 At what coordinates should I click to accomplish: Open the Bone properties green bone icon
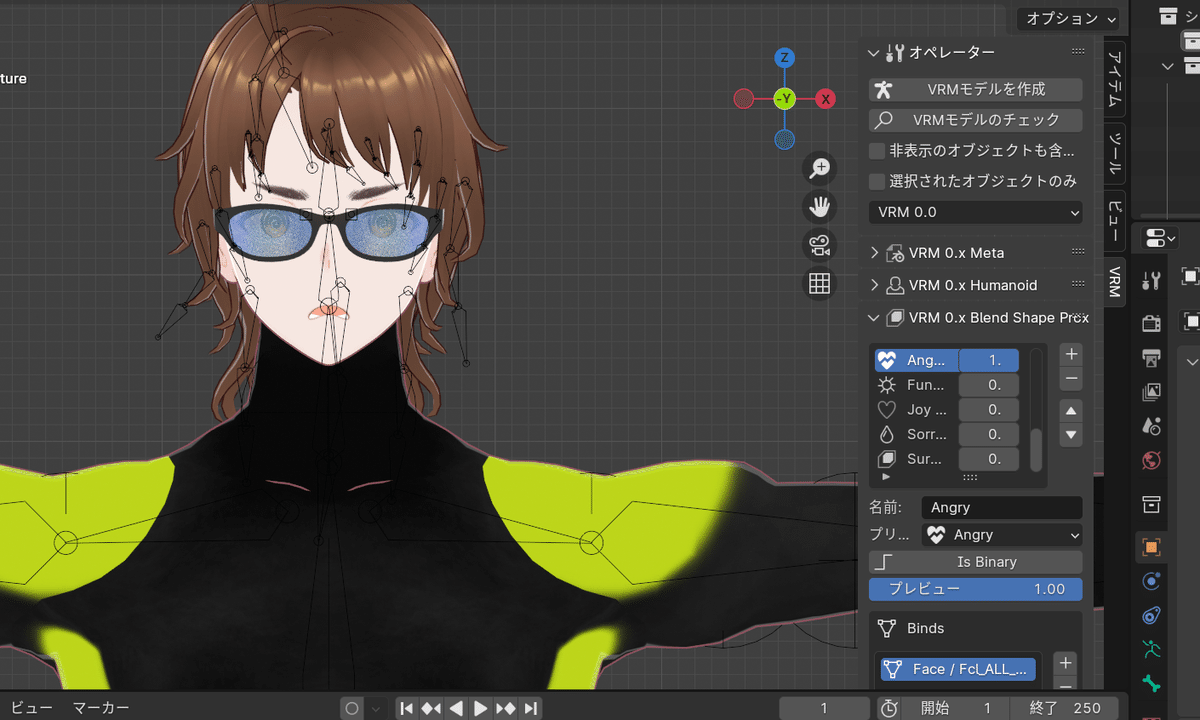click(x=1151, y=685)
